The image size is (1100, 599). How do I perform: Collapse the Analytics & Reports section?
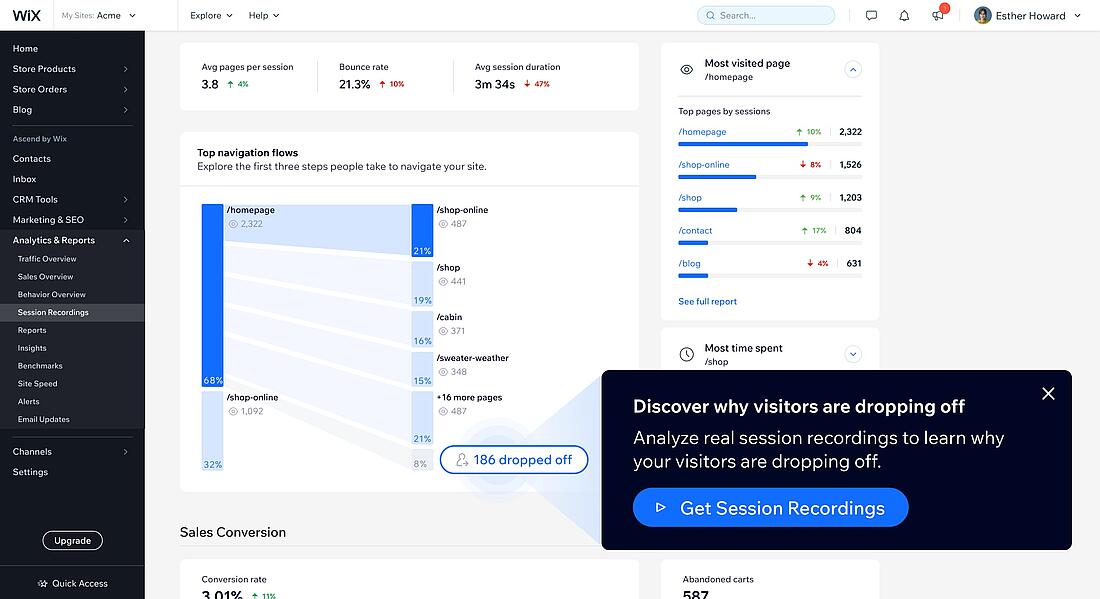126,241
